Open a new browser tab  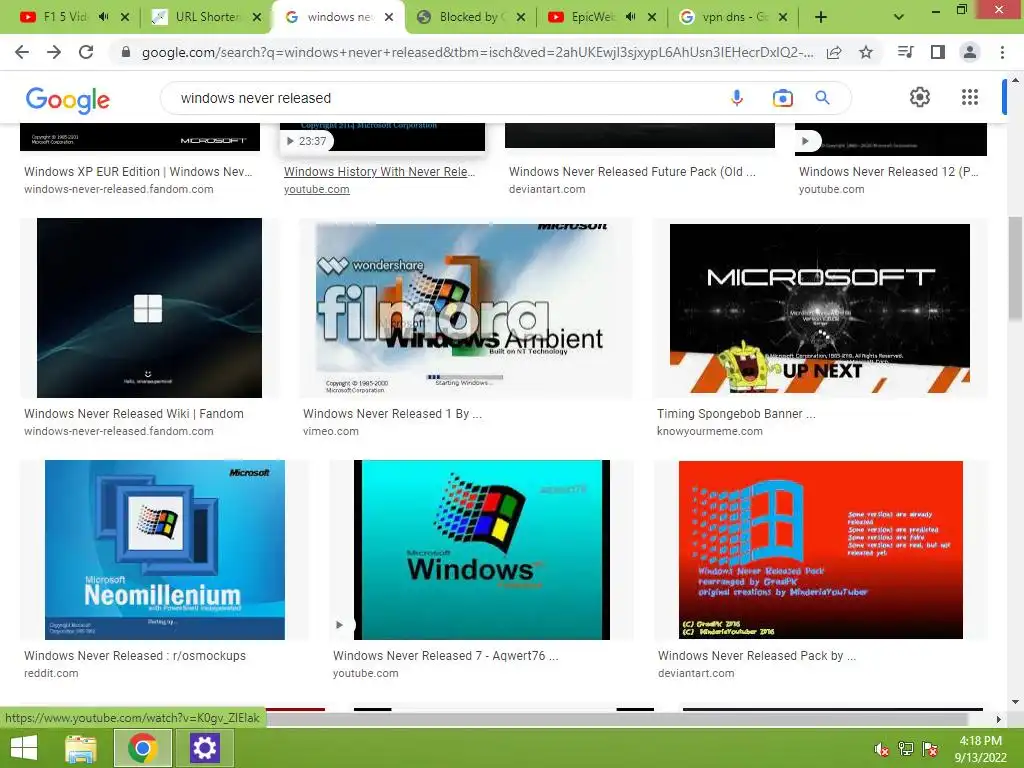821,17
